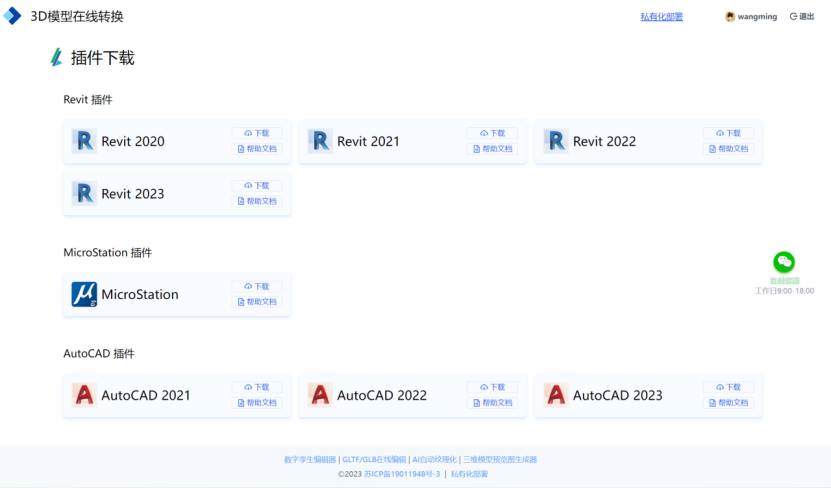
Task: Click the AutoCAD 2021 red A icon
Action: 84,395
